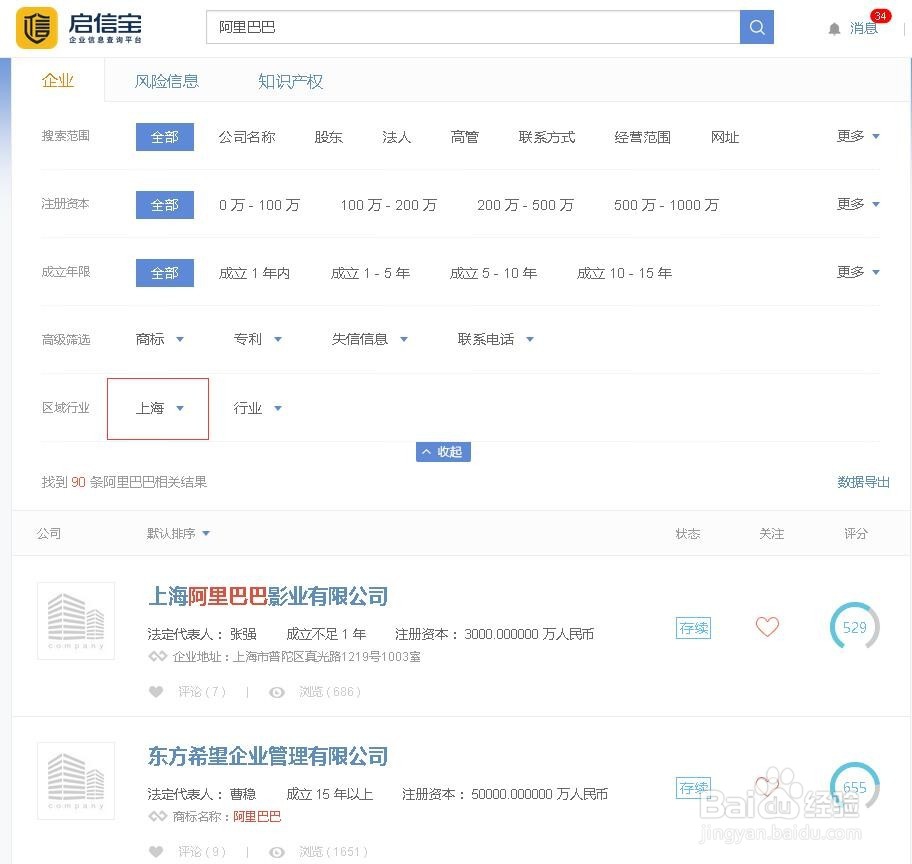Open 东方希望企业管理有限公司 company page
This screenshot has width=912, height=864.
coord(267,757)
